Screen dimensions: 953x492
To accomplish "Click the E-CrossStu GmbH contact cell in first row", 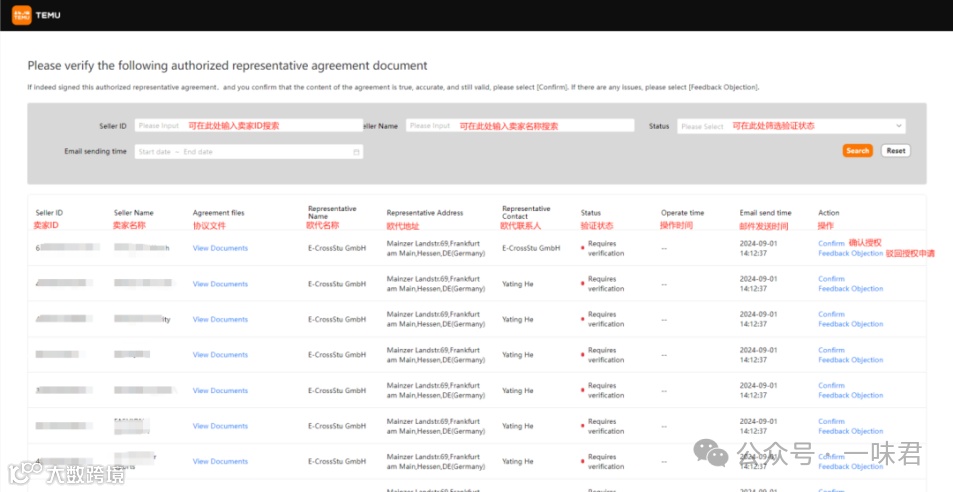I will click(531, 248).
